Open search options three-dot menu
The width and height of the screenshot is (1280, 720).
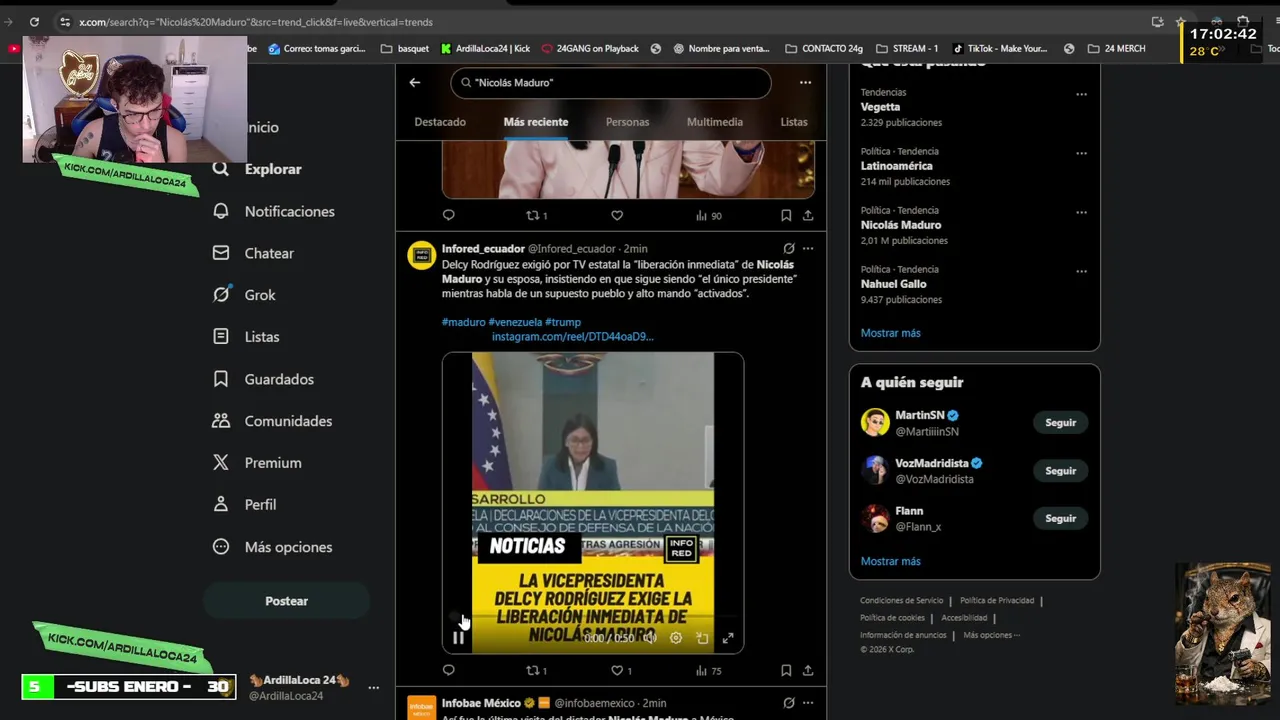click(x=805, y=83)
